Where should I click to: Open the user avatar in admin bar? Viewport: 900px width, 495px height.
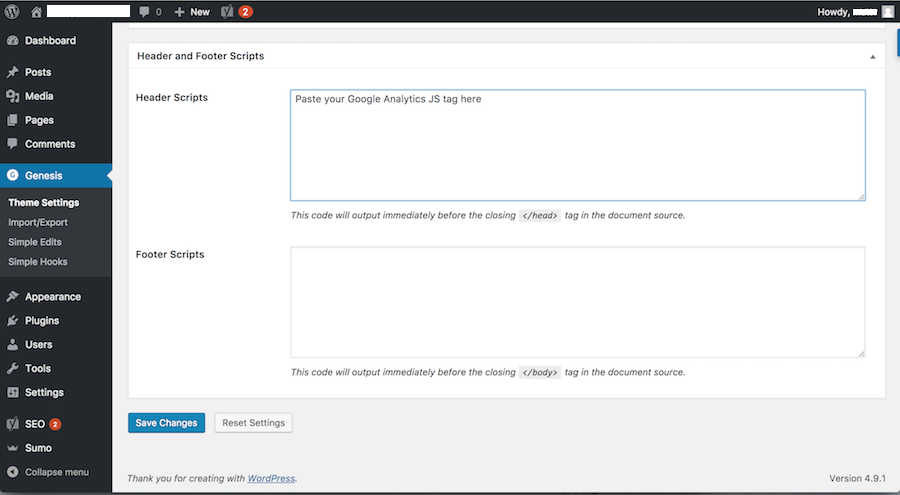[887, 11]
